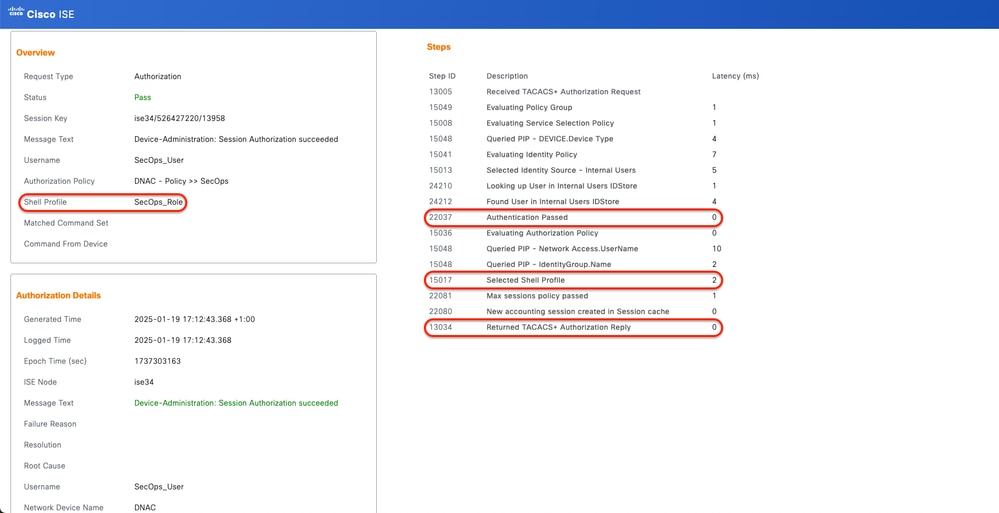Click step 15041 Evaluating Identity Policy

573,155
